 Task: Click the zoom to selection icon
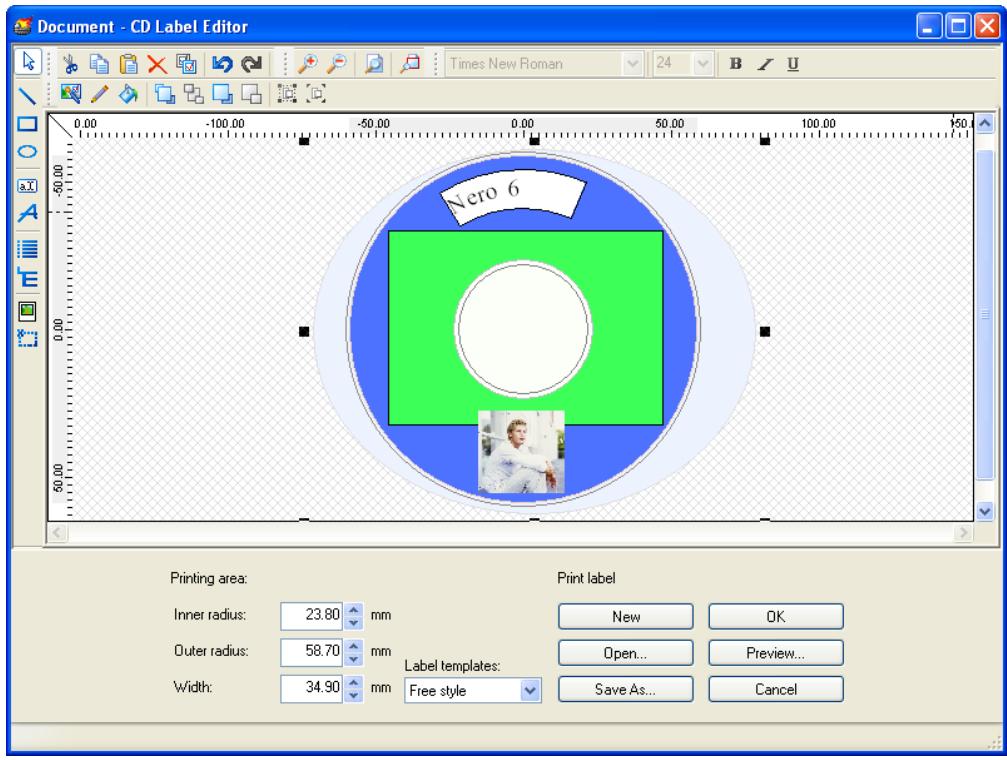coord(410,64)
